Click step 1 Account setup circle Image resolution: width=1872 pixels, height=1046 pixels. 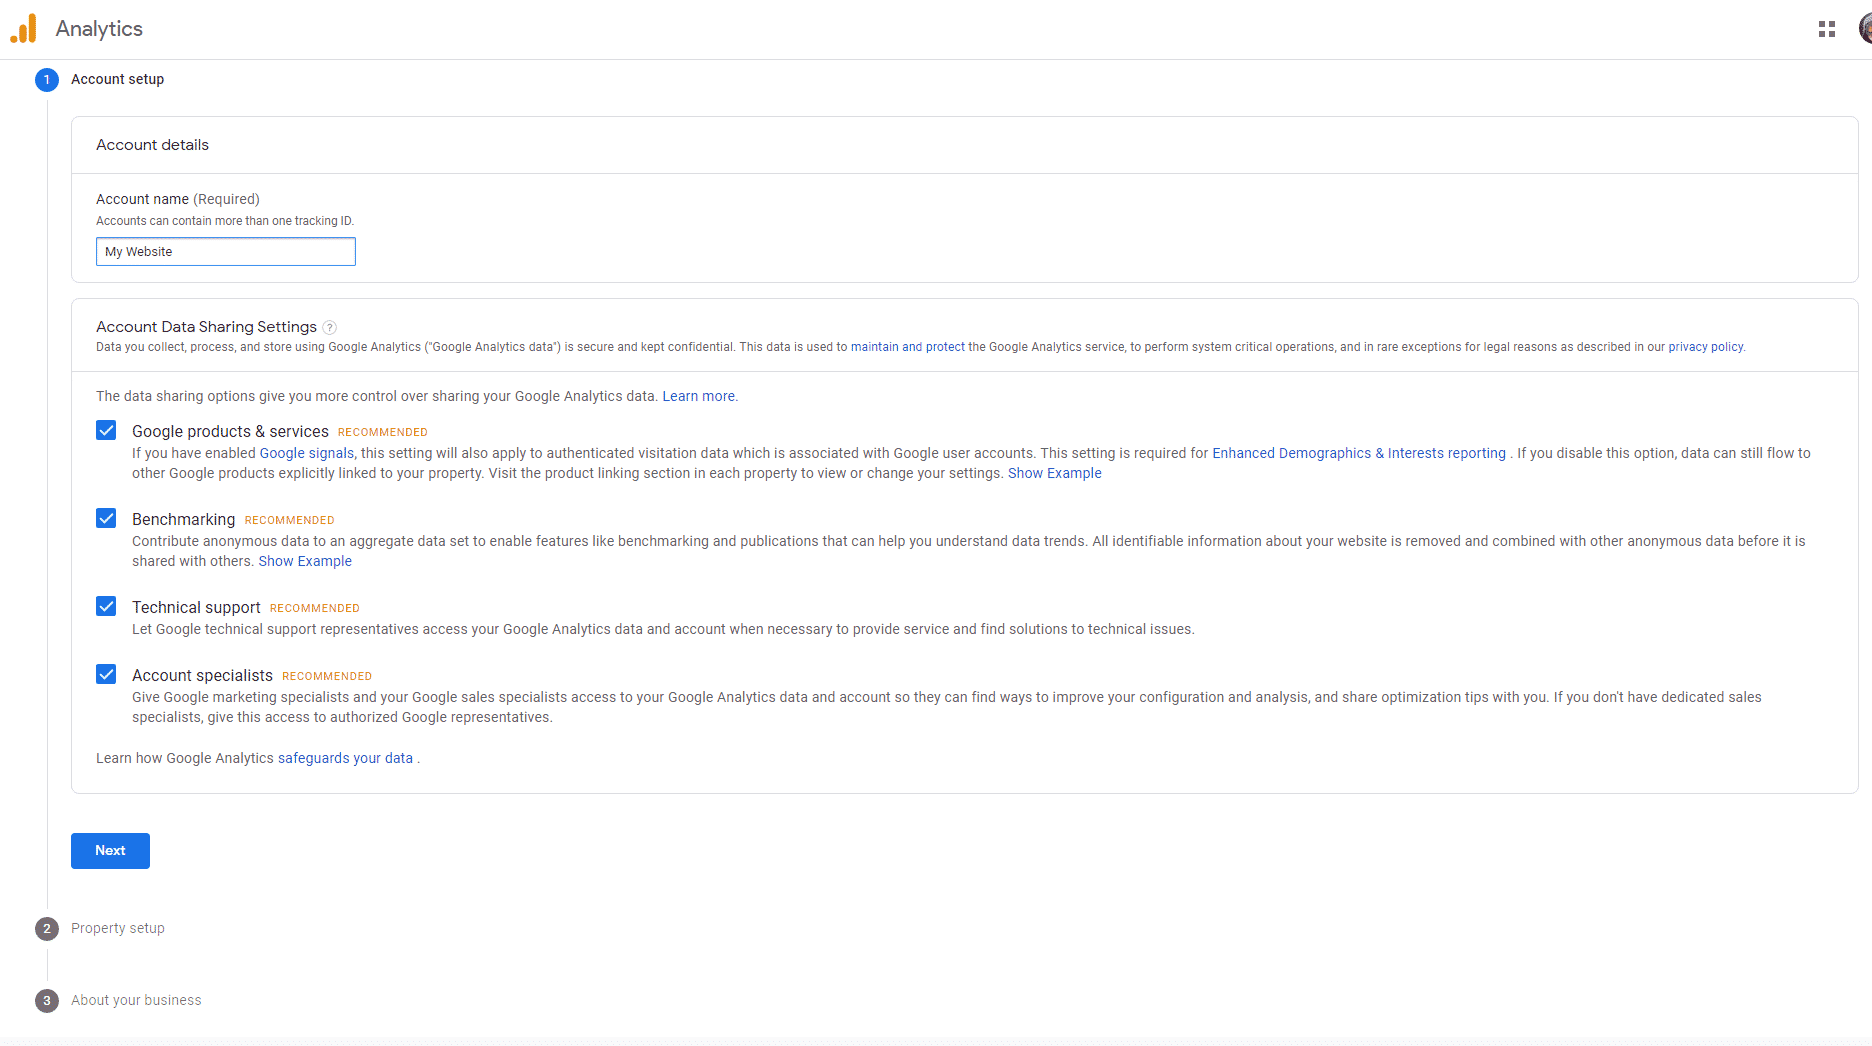point(47,80)
